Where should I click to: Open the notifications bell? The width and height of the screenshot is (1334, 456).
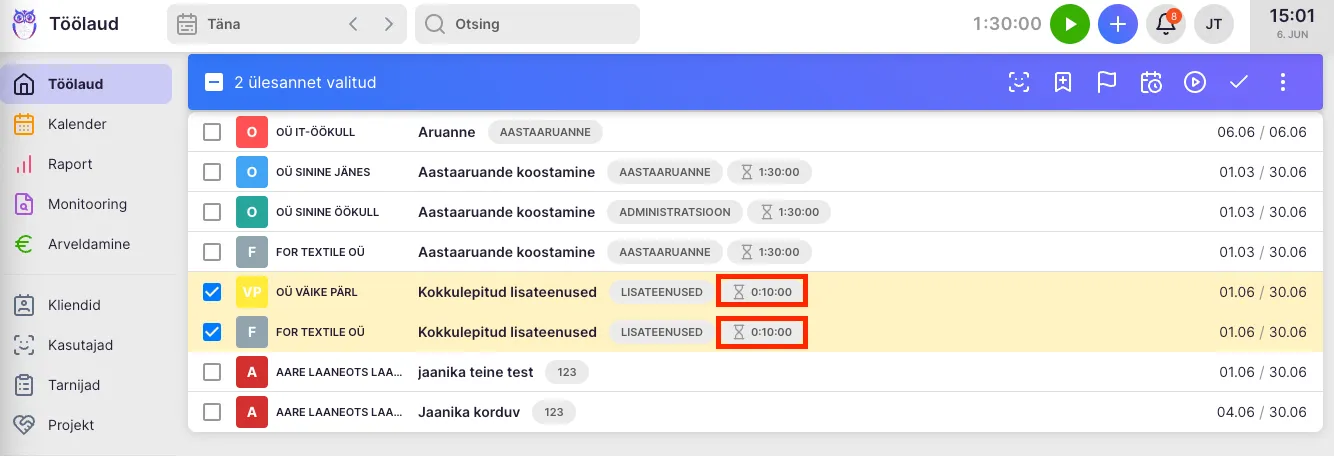click(x=1165, y=24)
